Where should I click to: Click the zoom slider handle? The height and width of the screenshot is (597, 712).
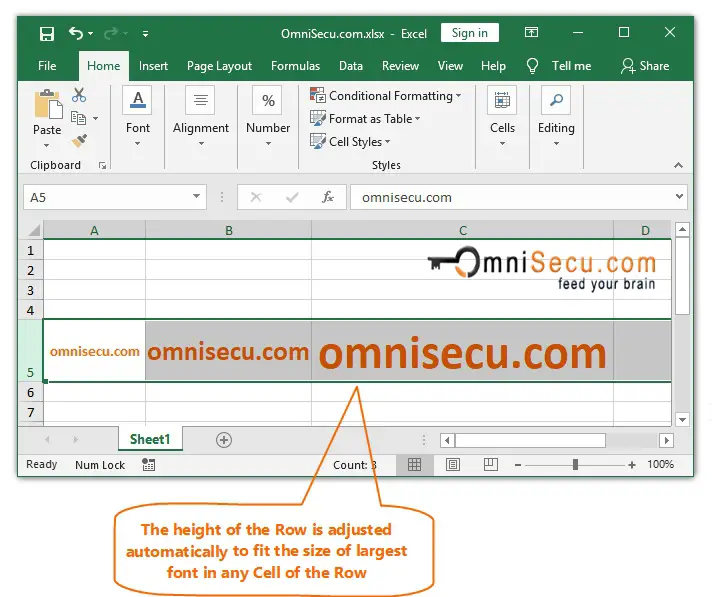pos(575,464)
